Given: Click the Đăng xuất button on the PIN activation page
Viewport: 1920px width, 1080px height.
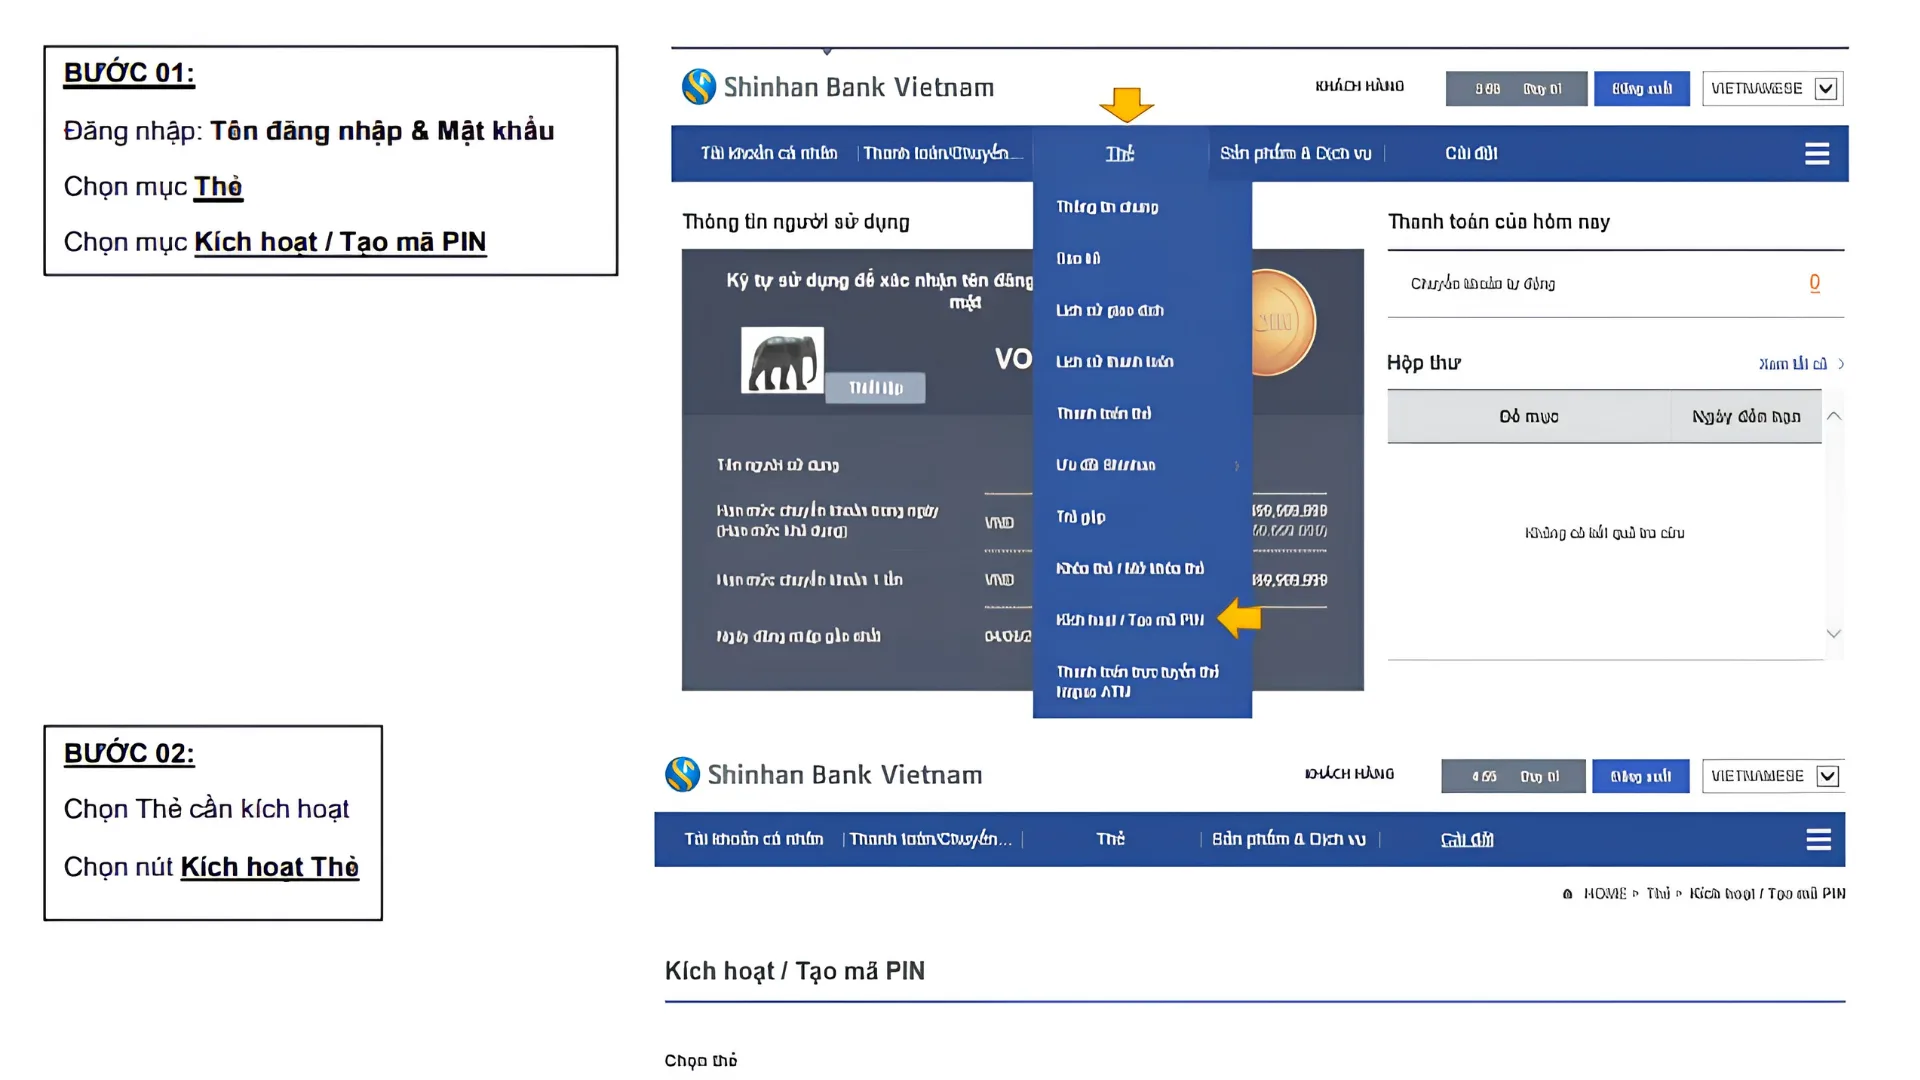Looking at the screenshot, I should [x=1641, y=776].
